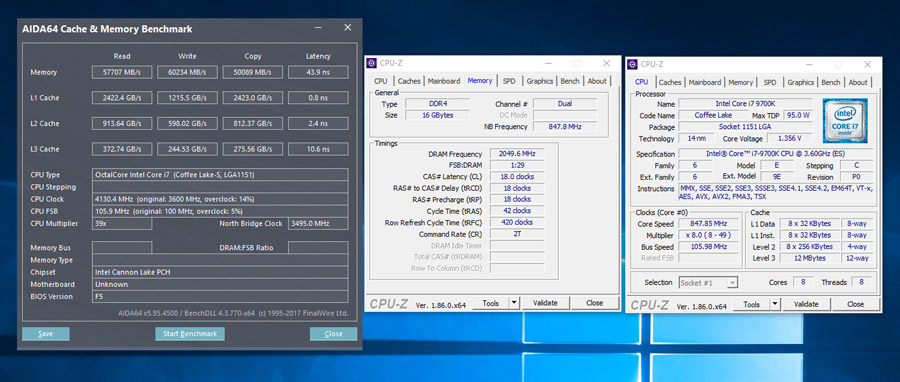The height and width of the screenshot is (382, 900).
Task: Open Caches tab in CPU-Z CPU window
Action: tap(670, 83)
